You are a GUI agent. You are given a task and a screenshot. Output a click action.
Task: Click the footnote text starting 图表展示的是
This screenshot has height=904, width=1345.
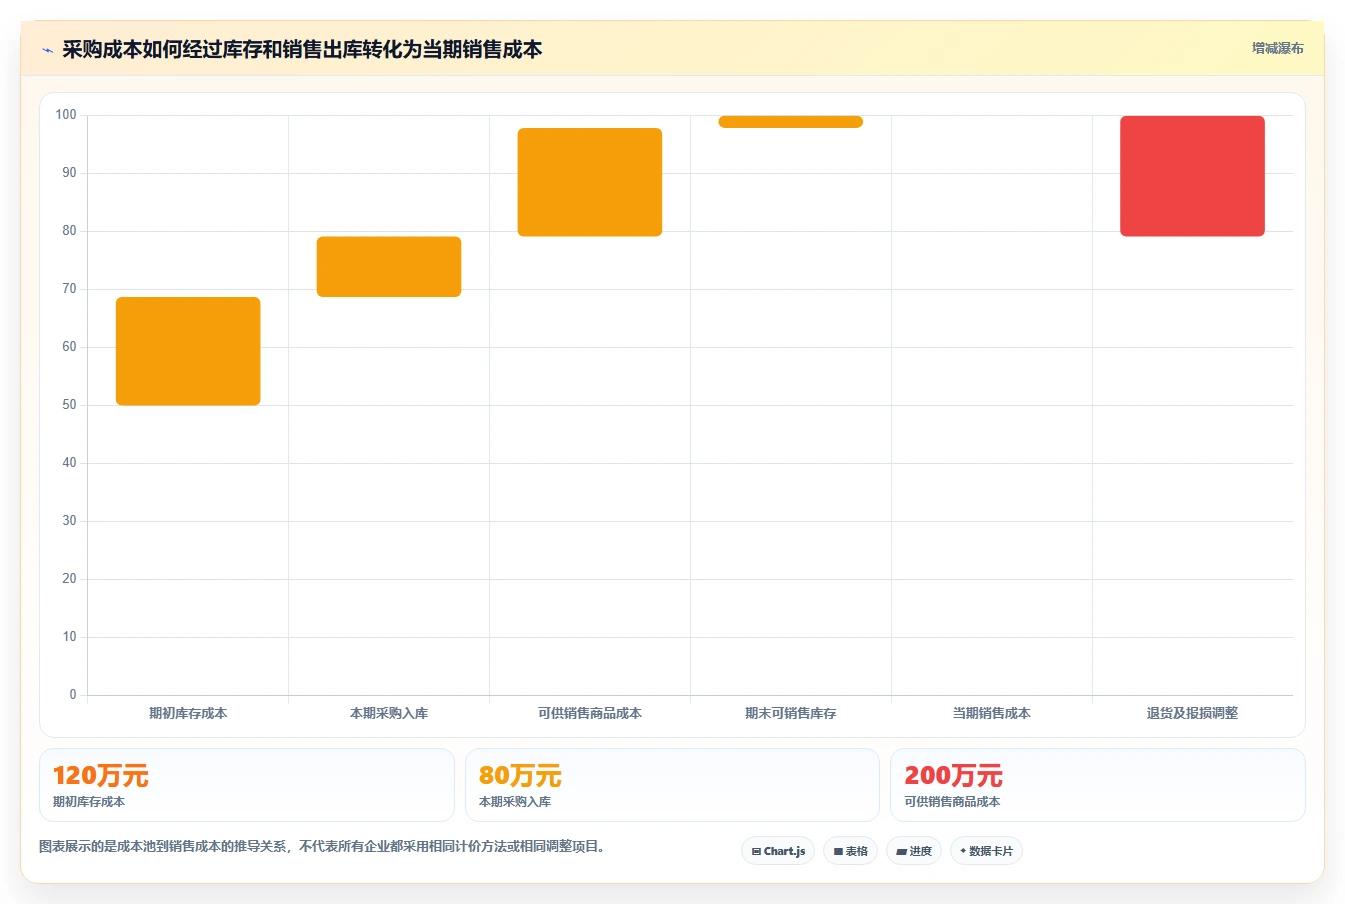pos(324,846)
